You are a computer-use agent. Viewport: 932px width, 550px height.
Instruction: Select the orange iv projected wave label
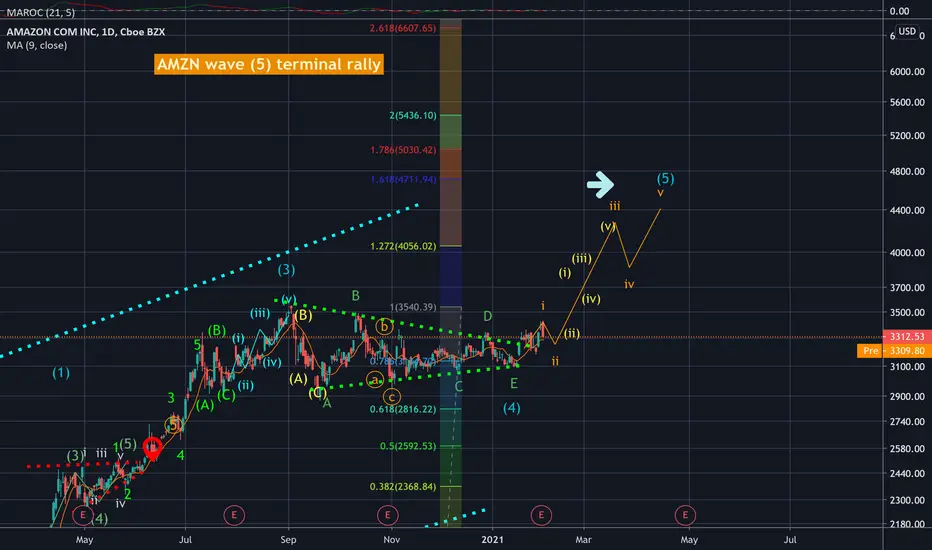click(x=629, y=284)
